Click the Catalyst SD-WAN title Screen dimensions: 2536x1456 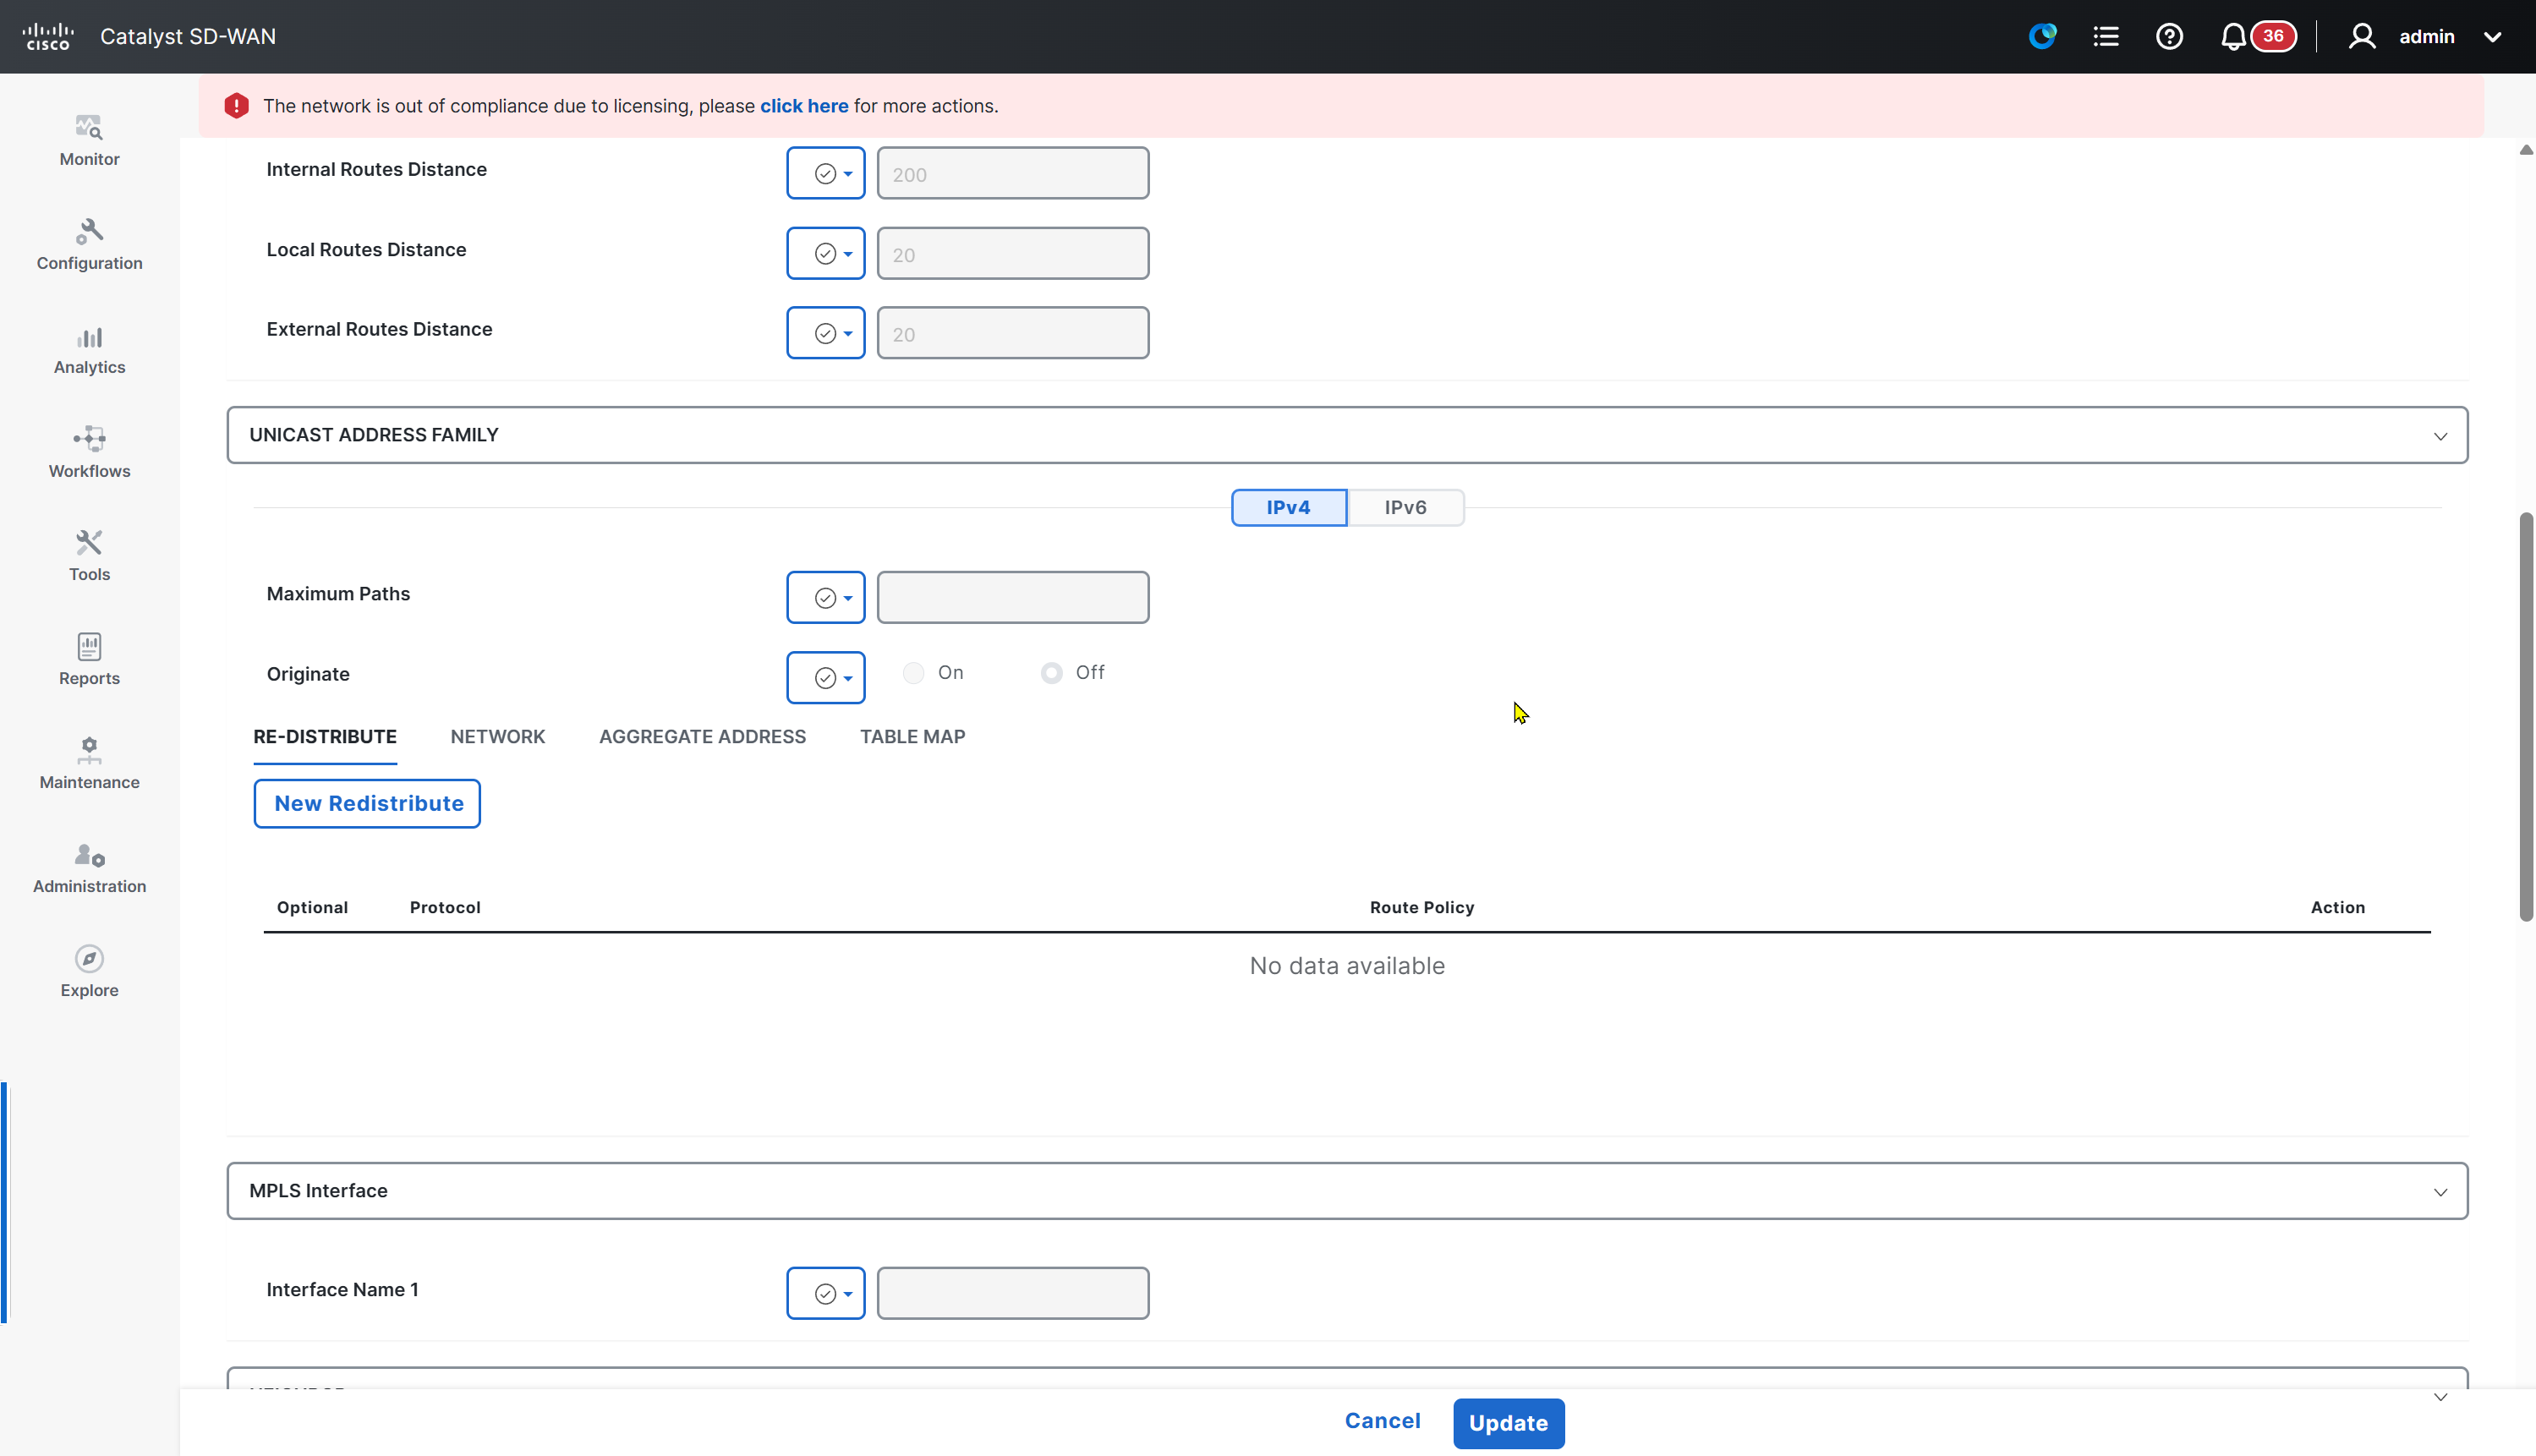[188, 37]
